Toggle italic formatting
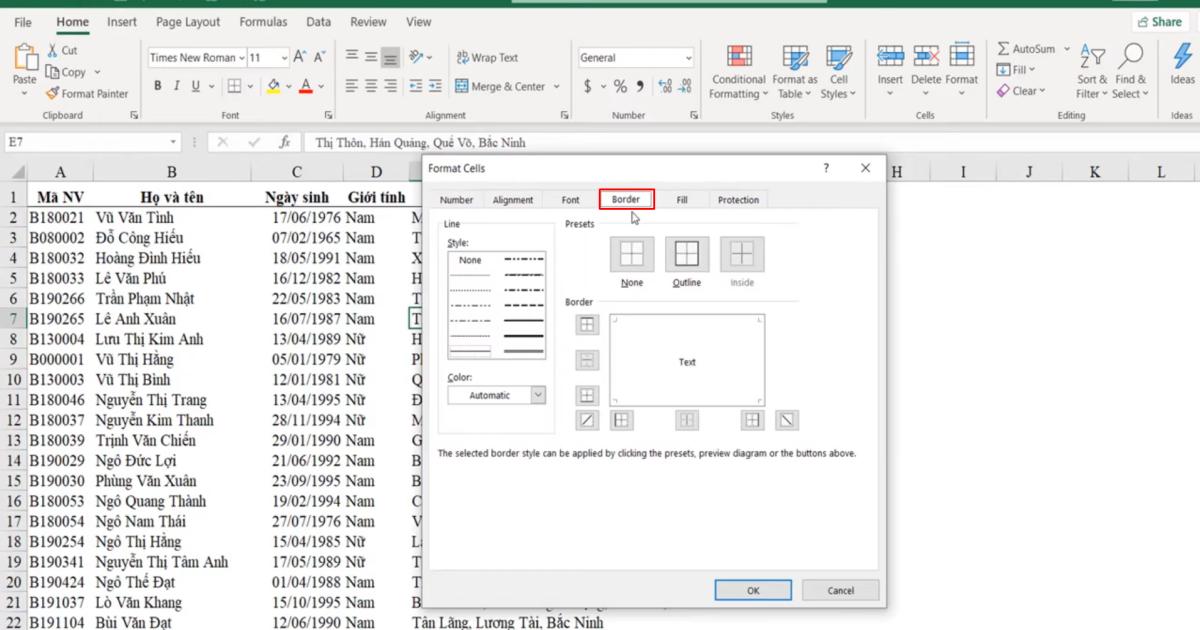This screenshot has height=630, width=1200. 176,86
